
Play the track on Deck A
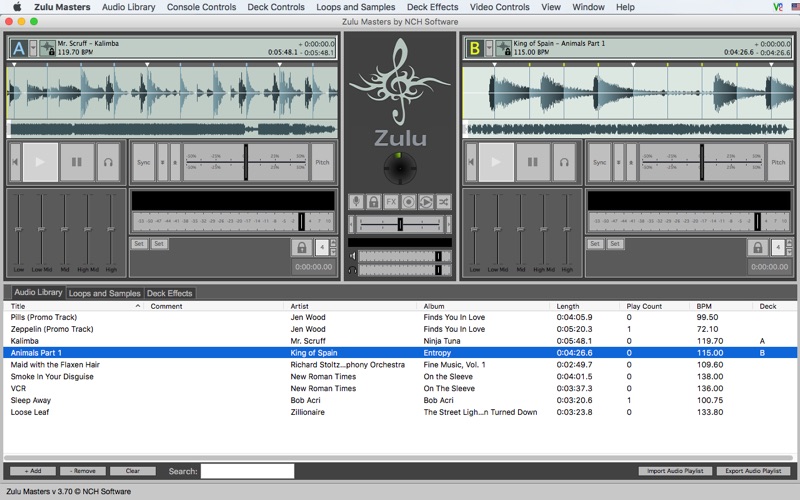pyautogui.click(x=40, y=162)
